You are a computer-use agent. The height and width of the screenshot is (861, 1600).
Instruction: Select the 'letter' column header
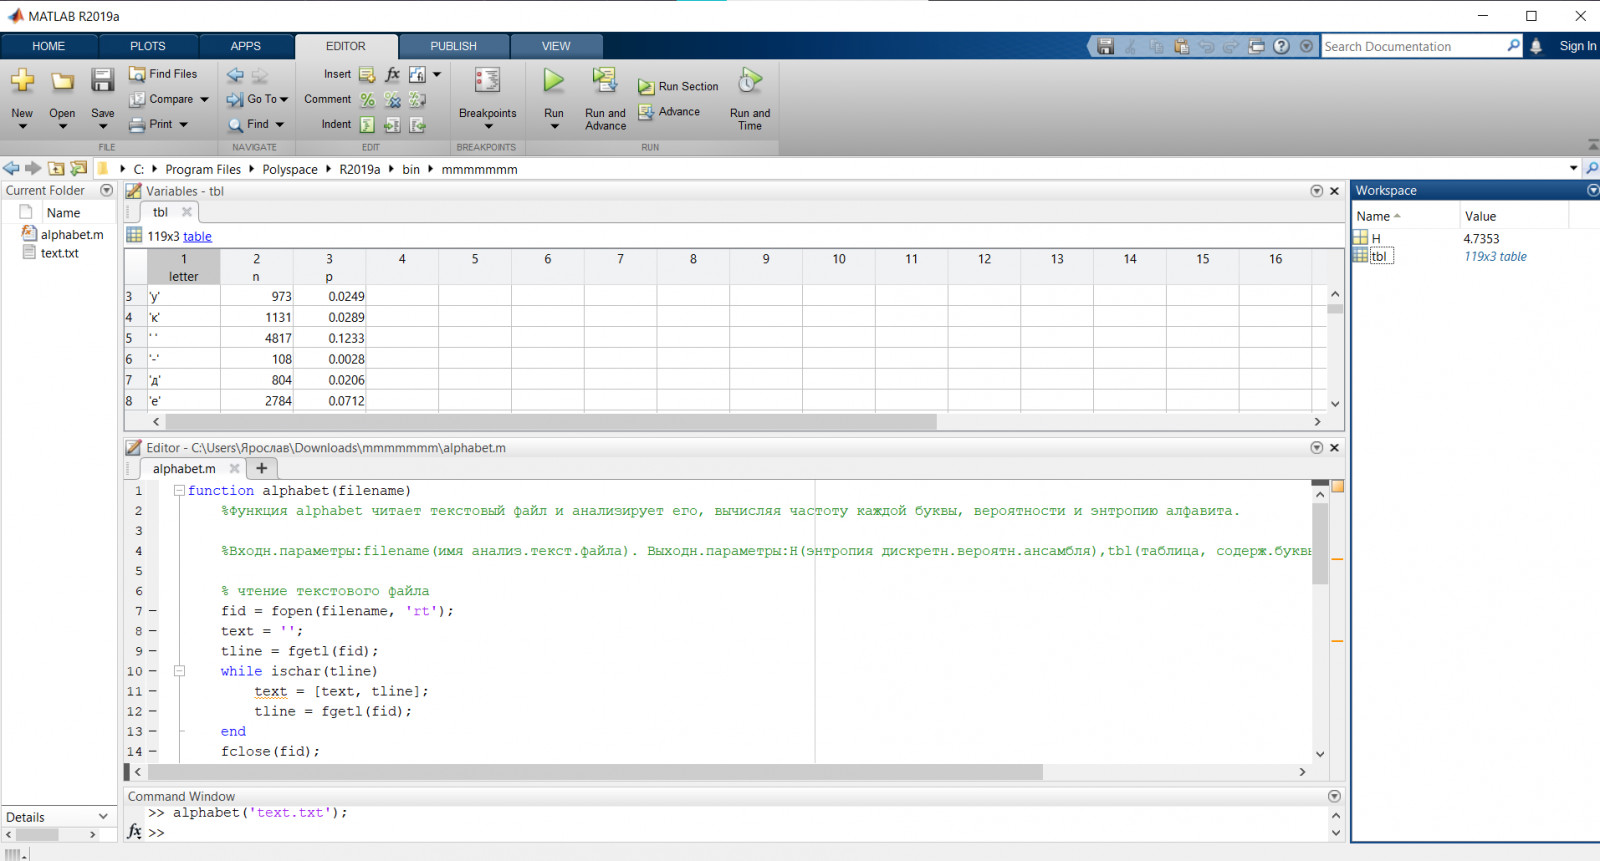(184, 267)
